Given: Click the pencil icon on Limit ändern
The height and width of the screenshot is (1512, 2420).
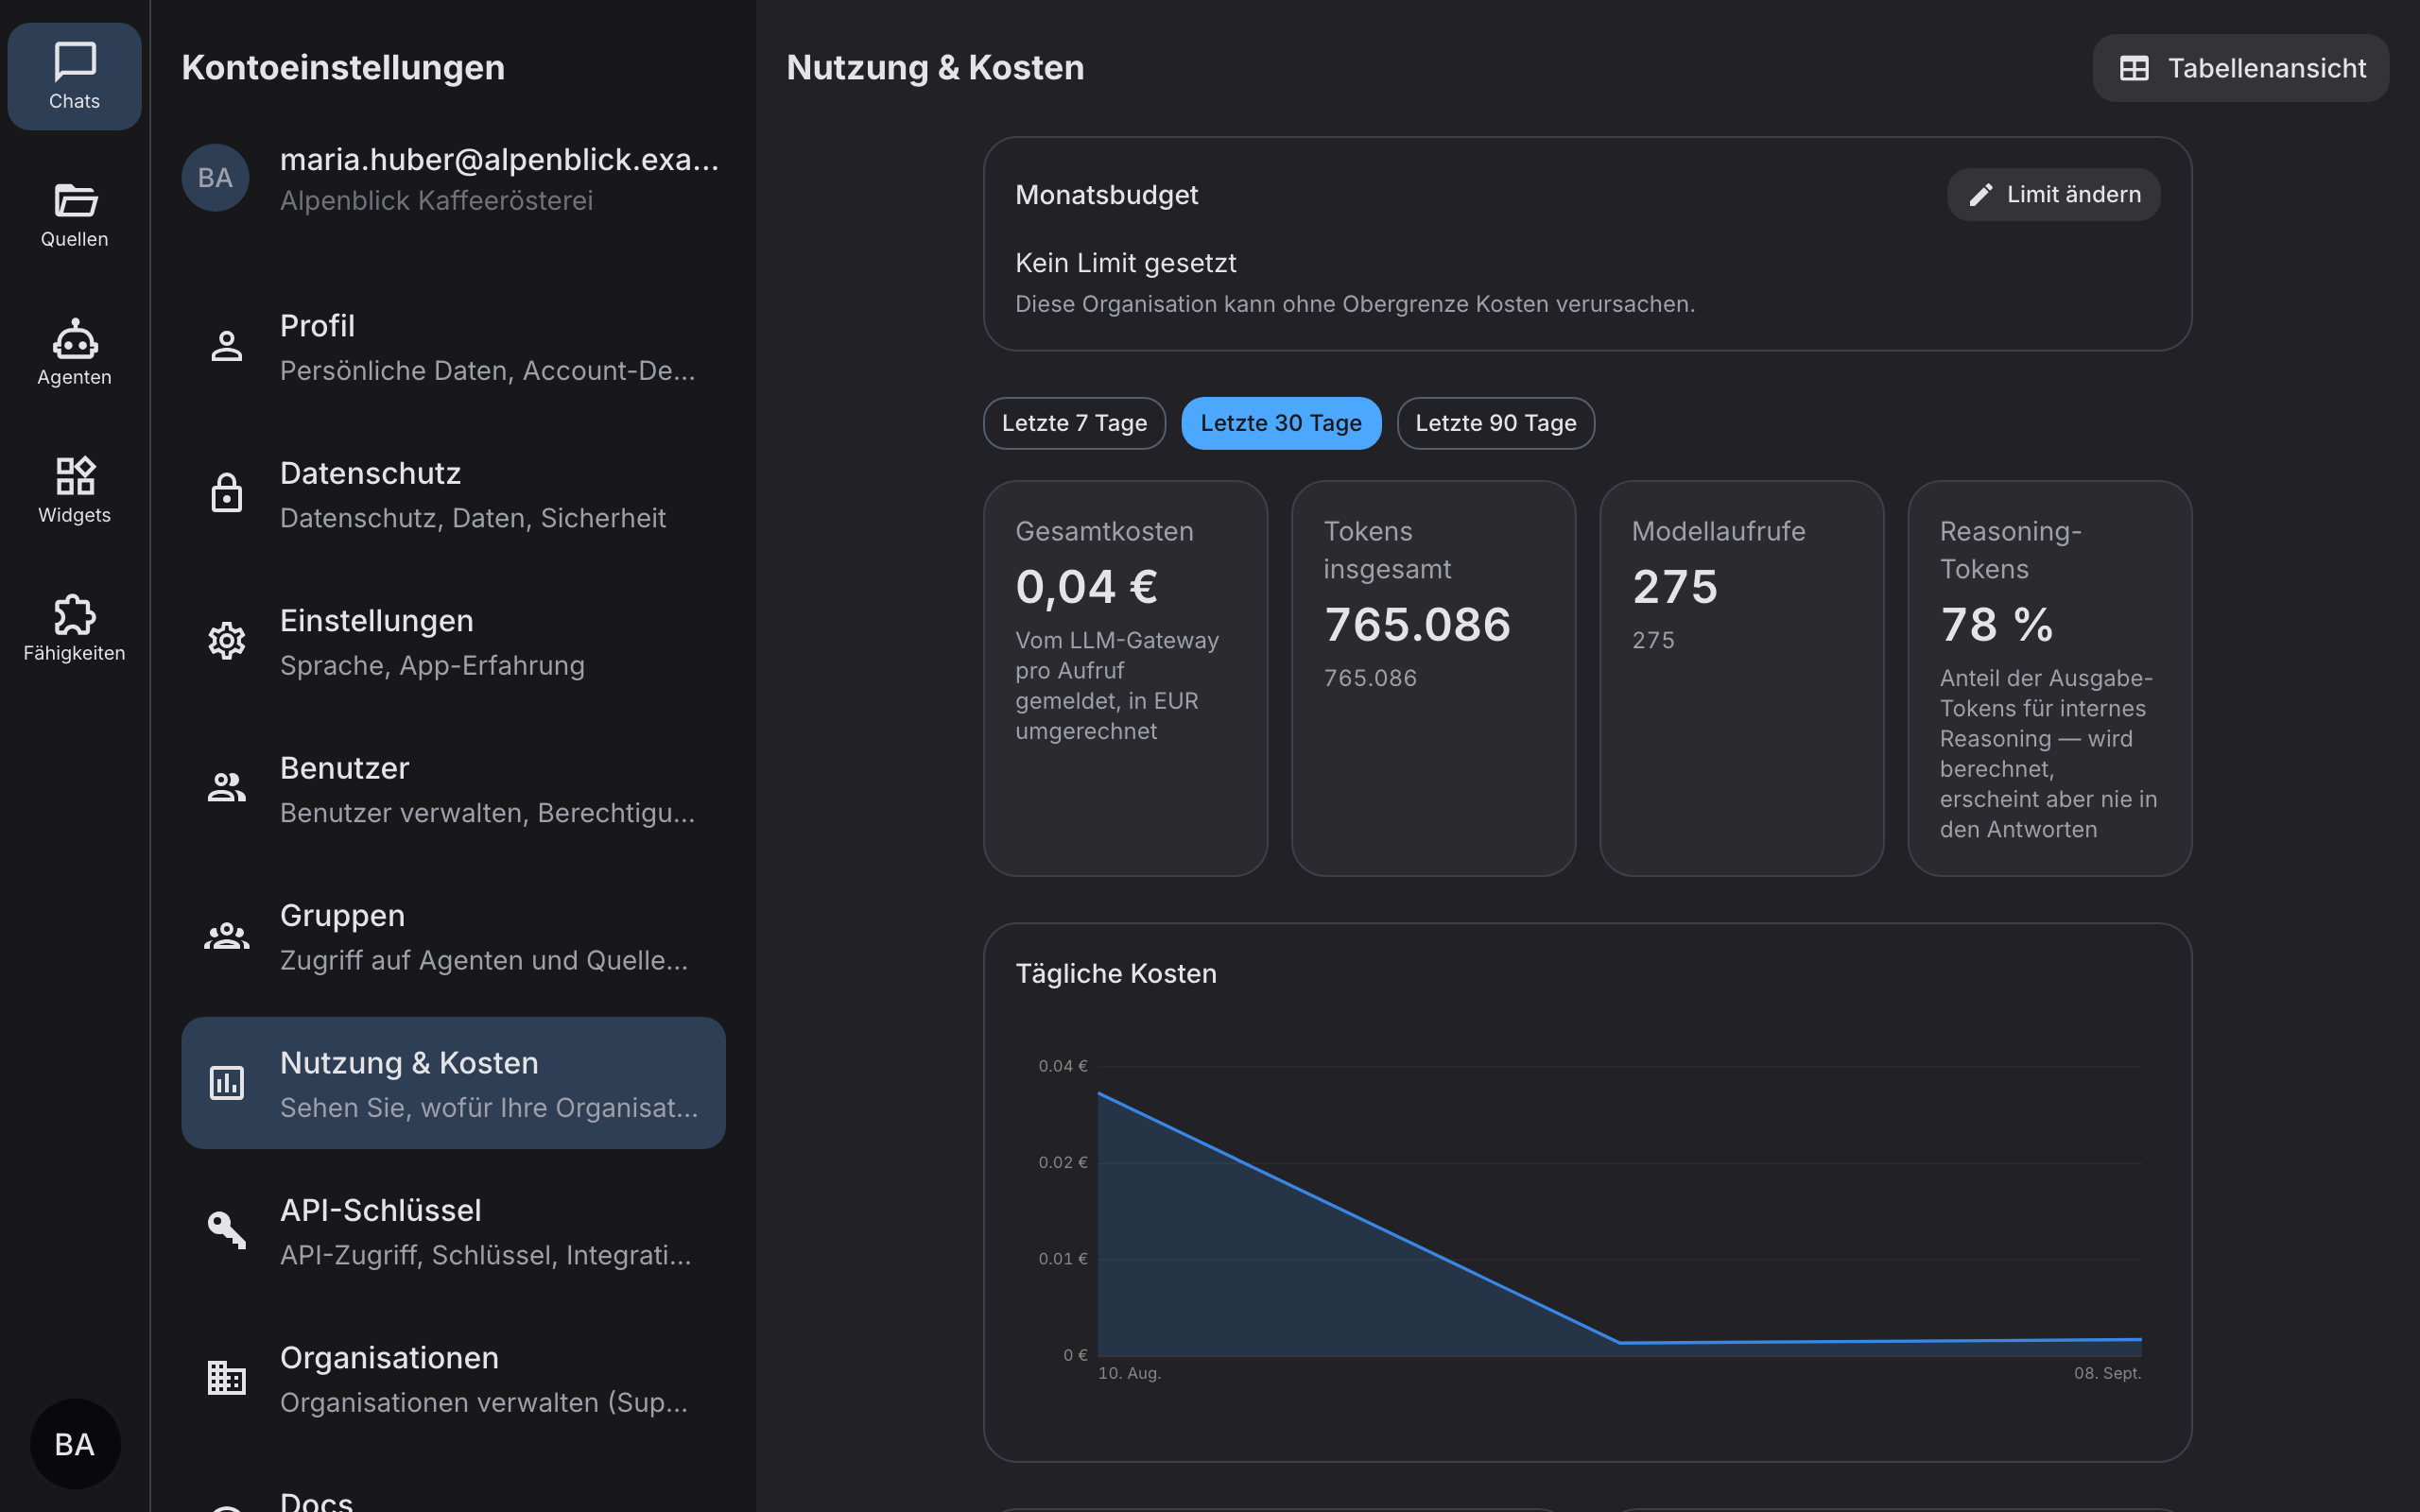Looking at the screenshot, I should tap(1981, 194).
